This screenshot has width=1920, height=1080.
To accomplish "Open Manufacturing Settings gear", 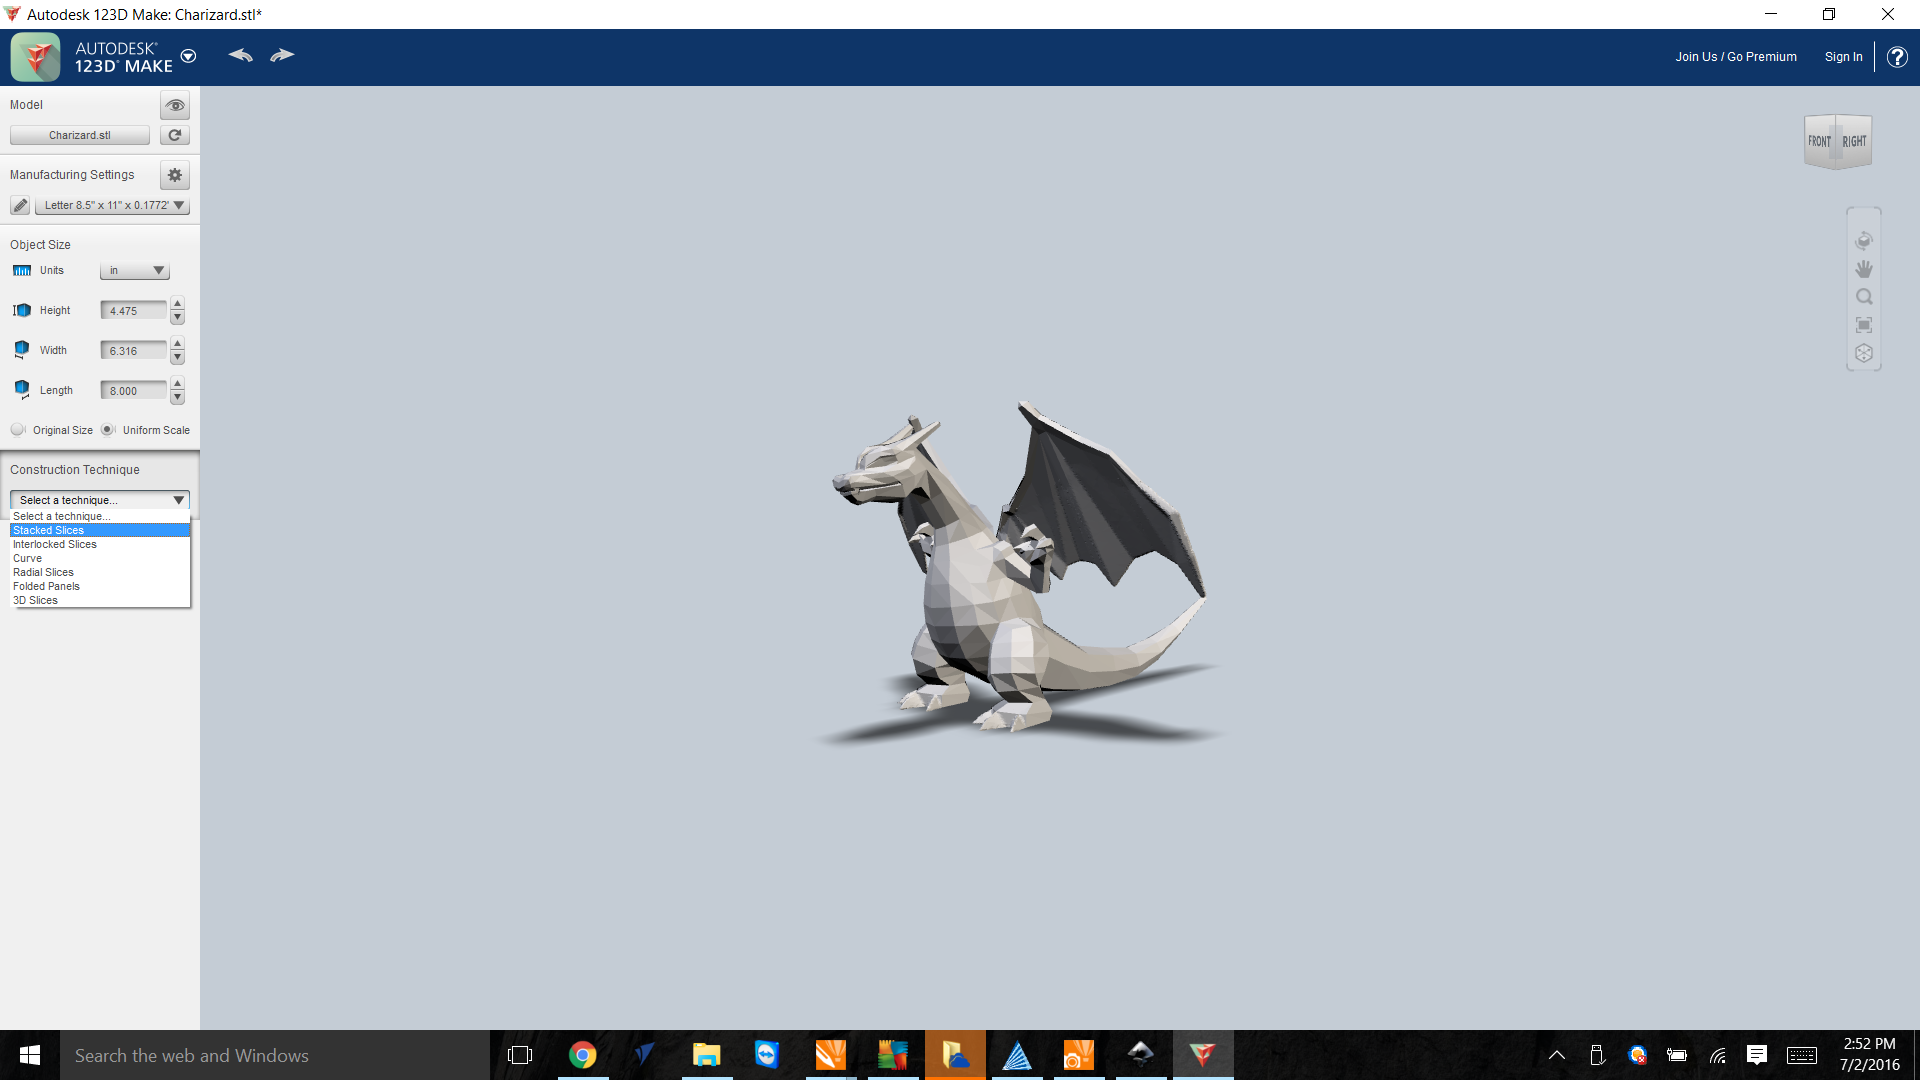I will (175, 175).
